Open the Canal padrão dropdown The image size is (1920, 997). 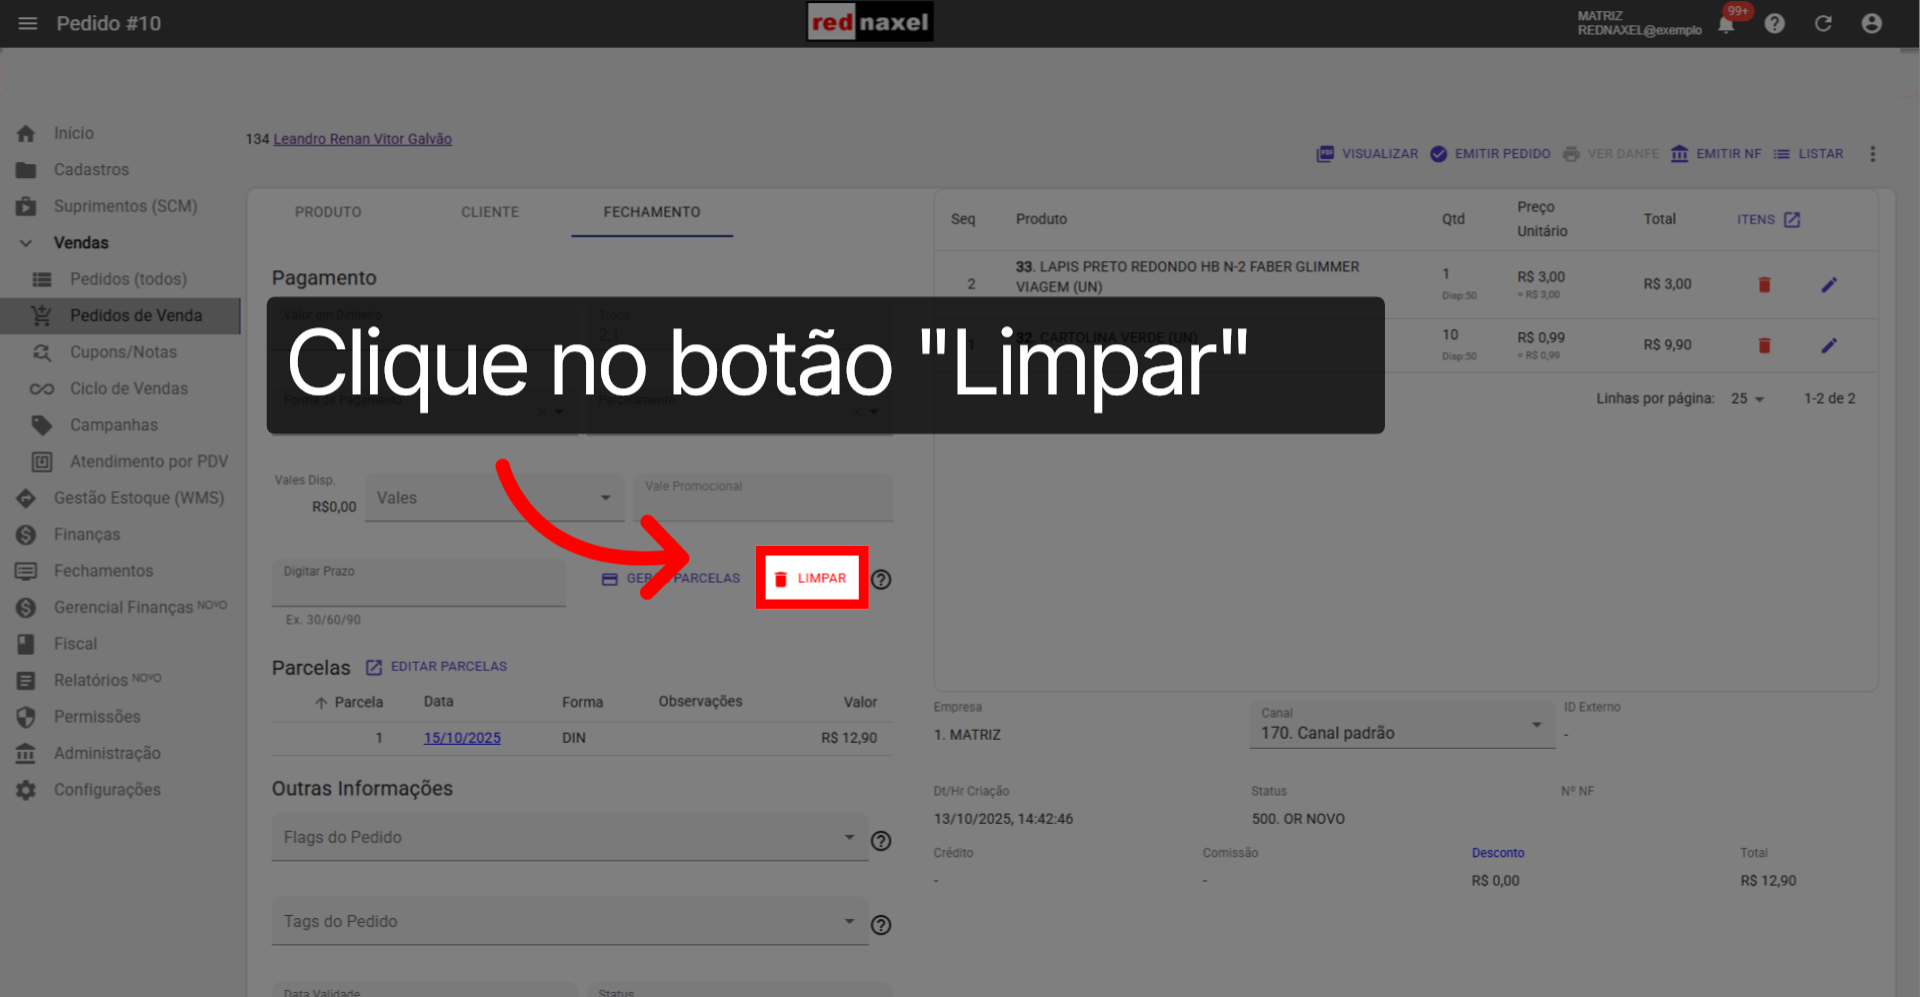[1537, 724]
